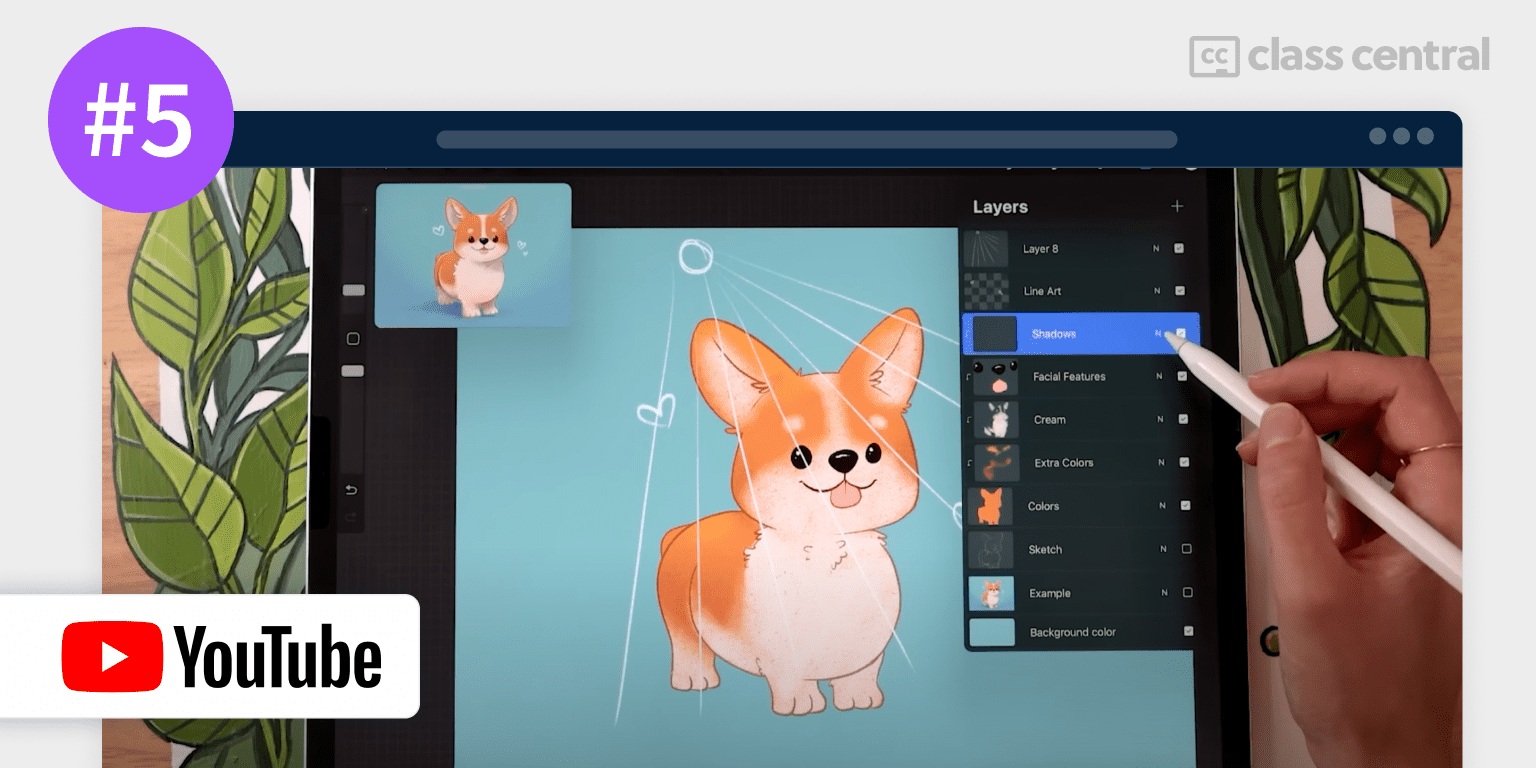Image resolution: width=1537 pixels, height=768 pixels.
Task: Select the Extra Colors layer
Action: tap(1063, 463)
